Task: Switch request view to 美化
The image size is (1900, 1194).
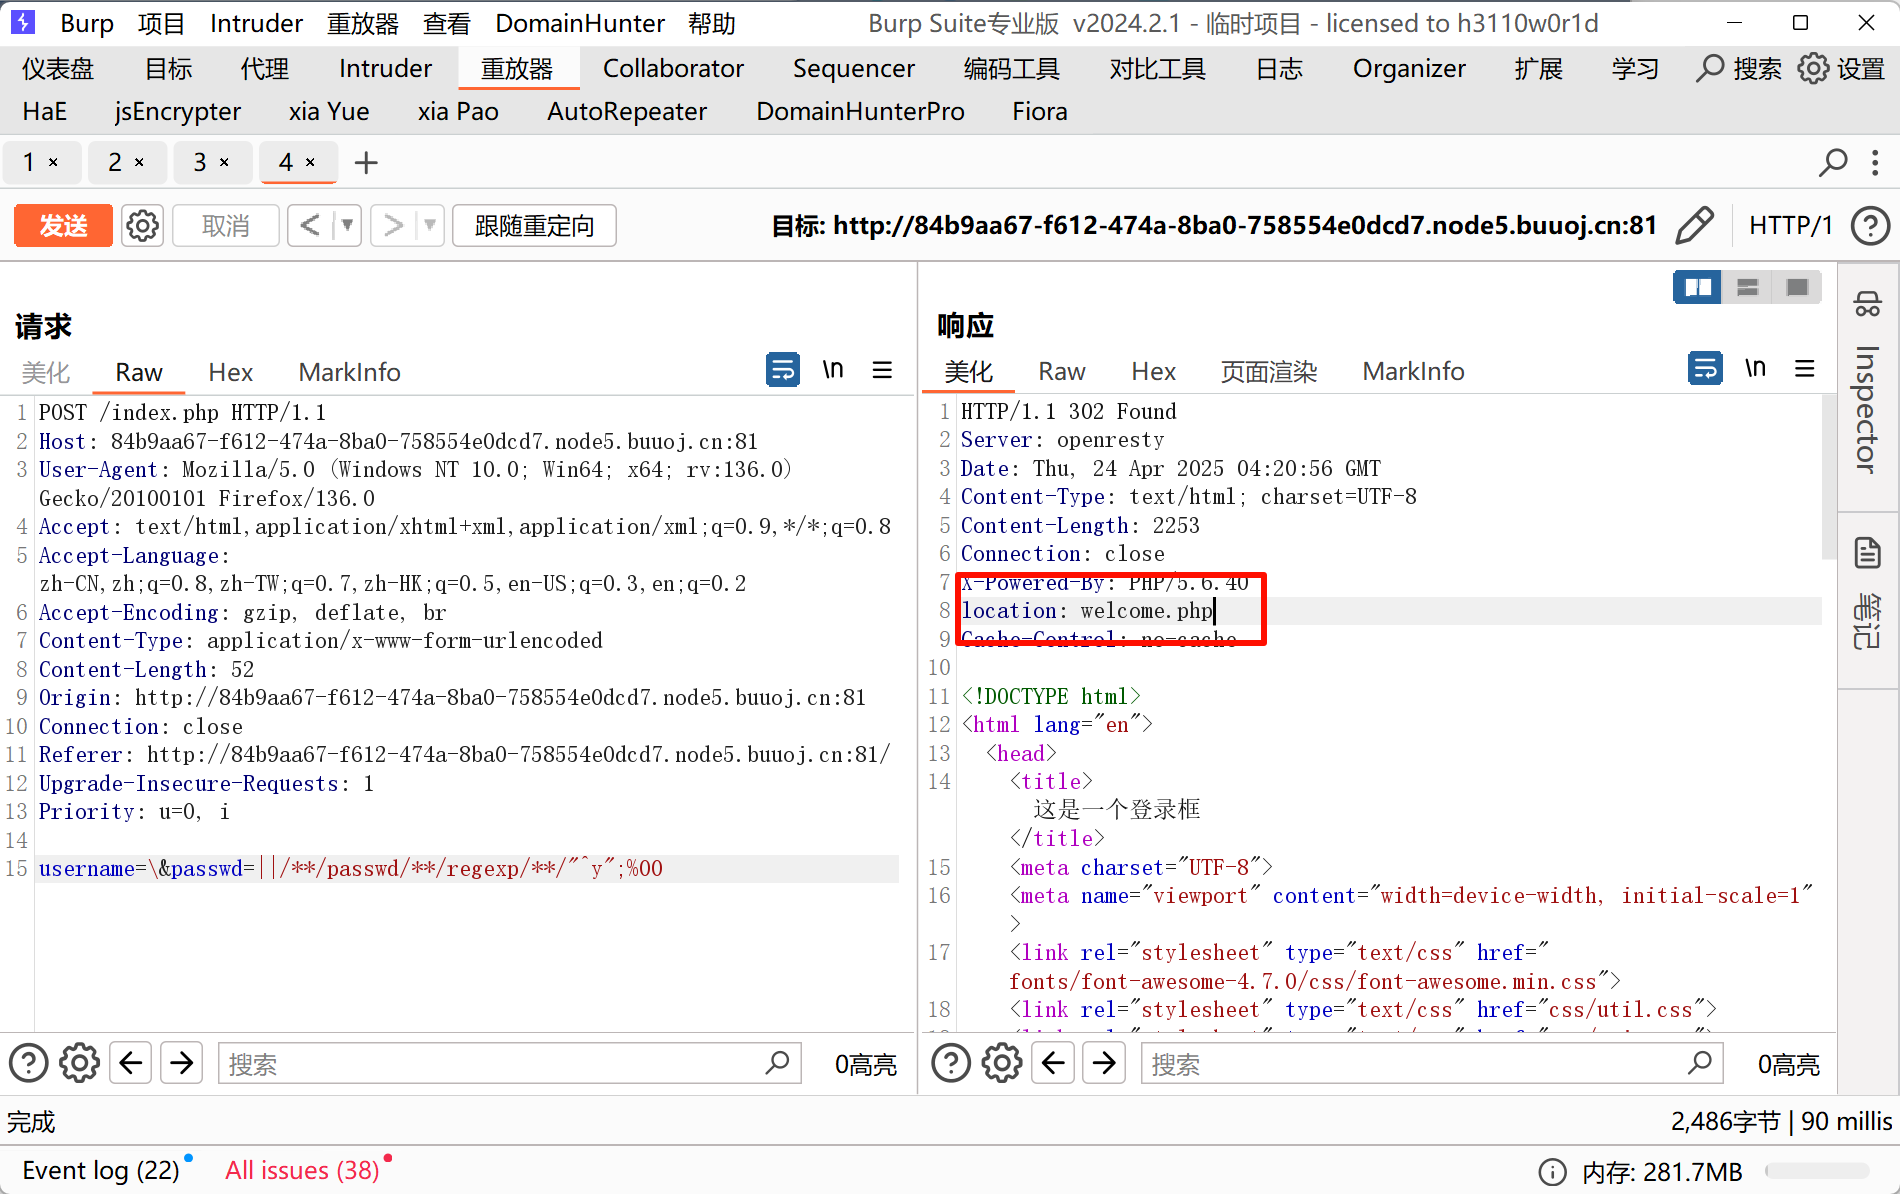Action: [46, 373]
